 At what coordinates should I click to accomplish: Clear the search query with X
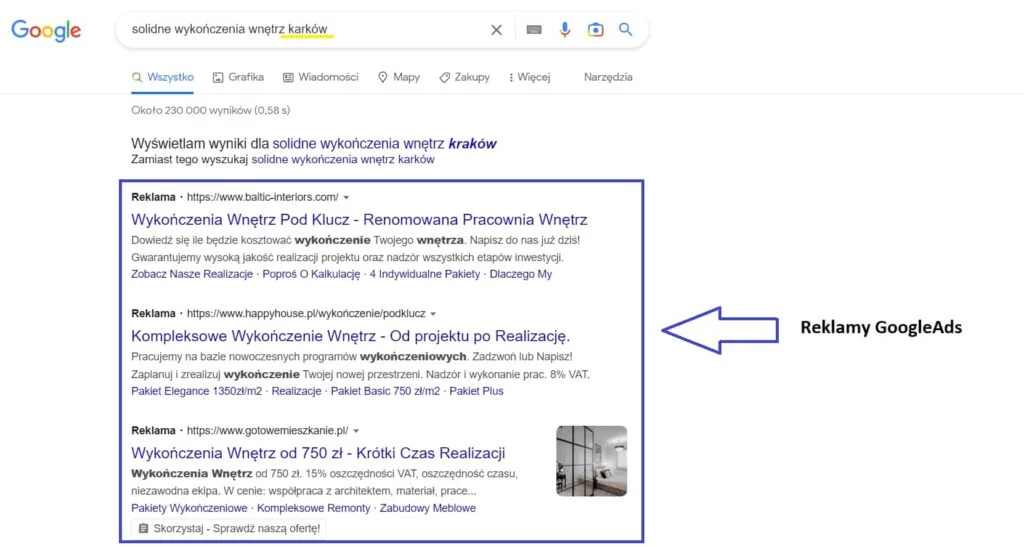pos(496,29)
